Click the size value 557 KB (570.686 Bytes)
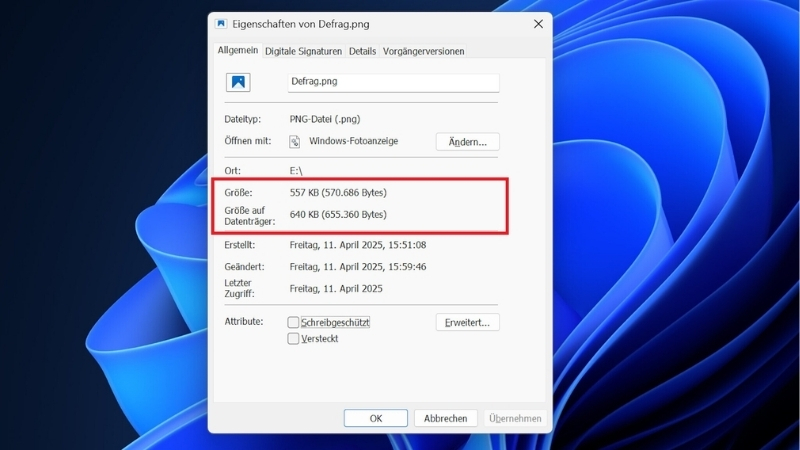Screen dimensions: 800x450 click(338, 193)
